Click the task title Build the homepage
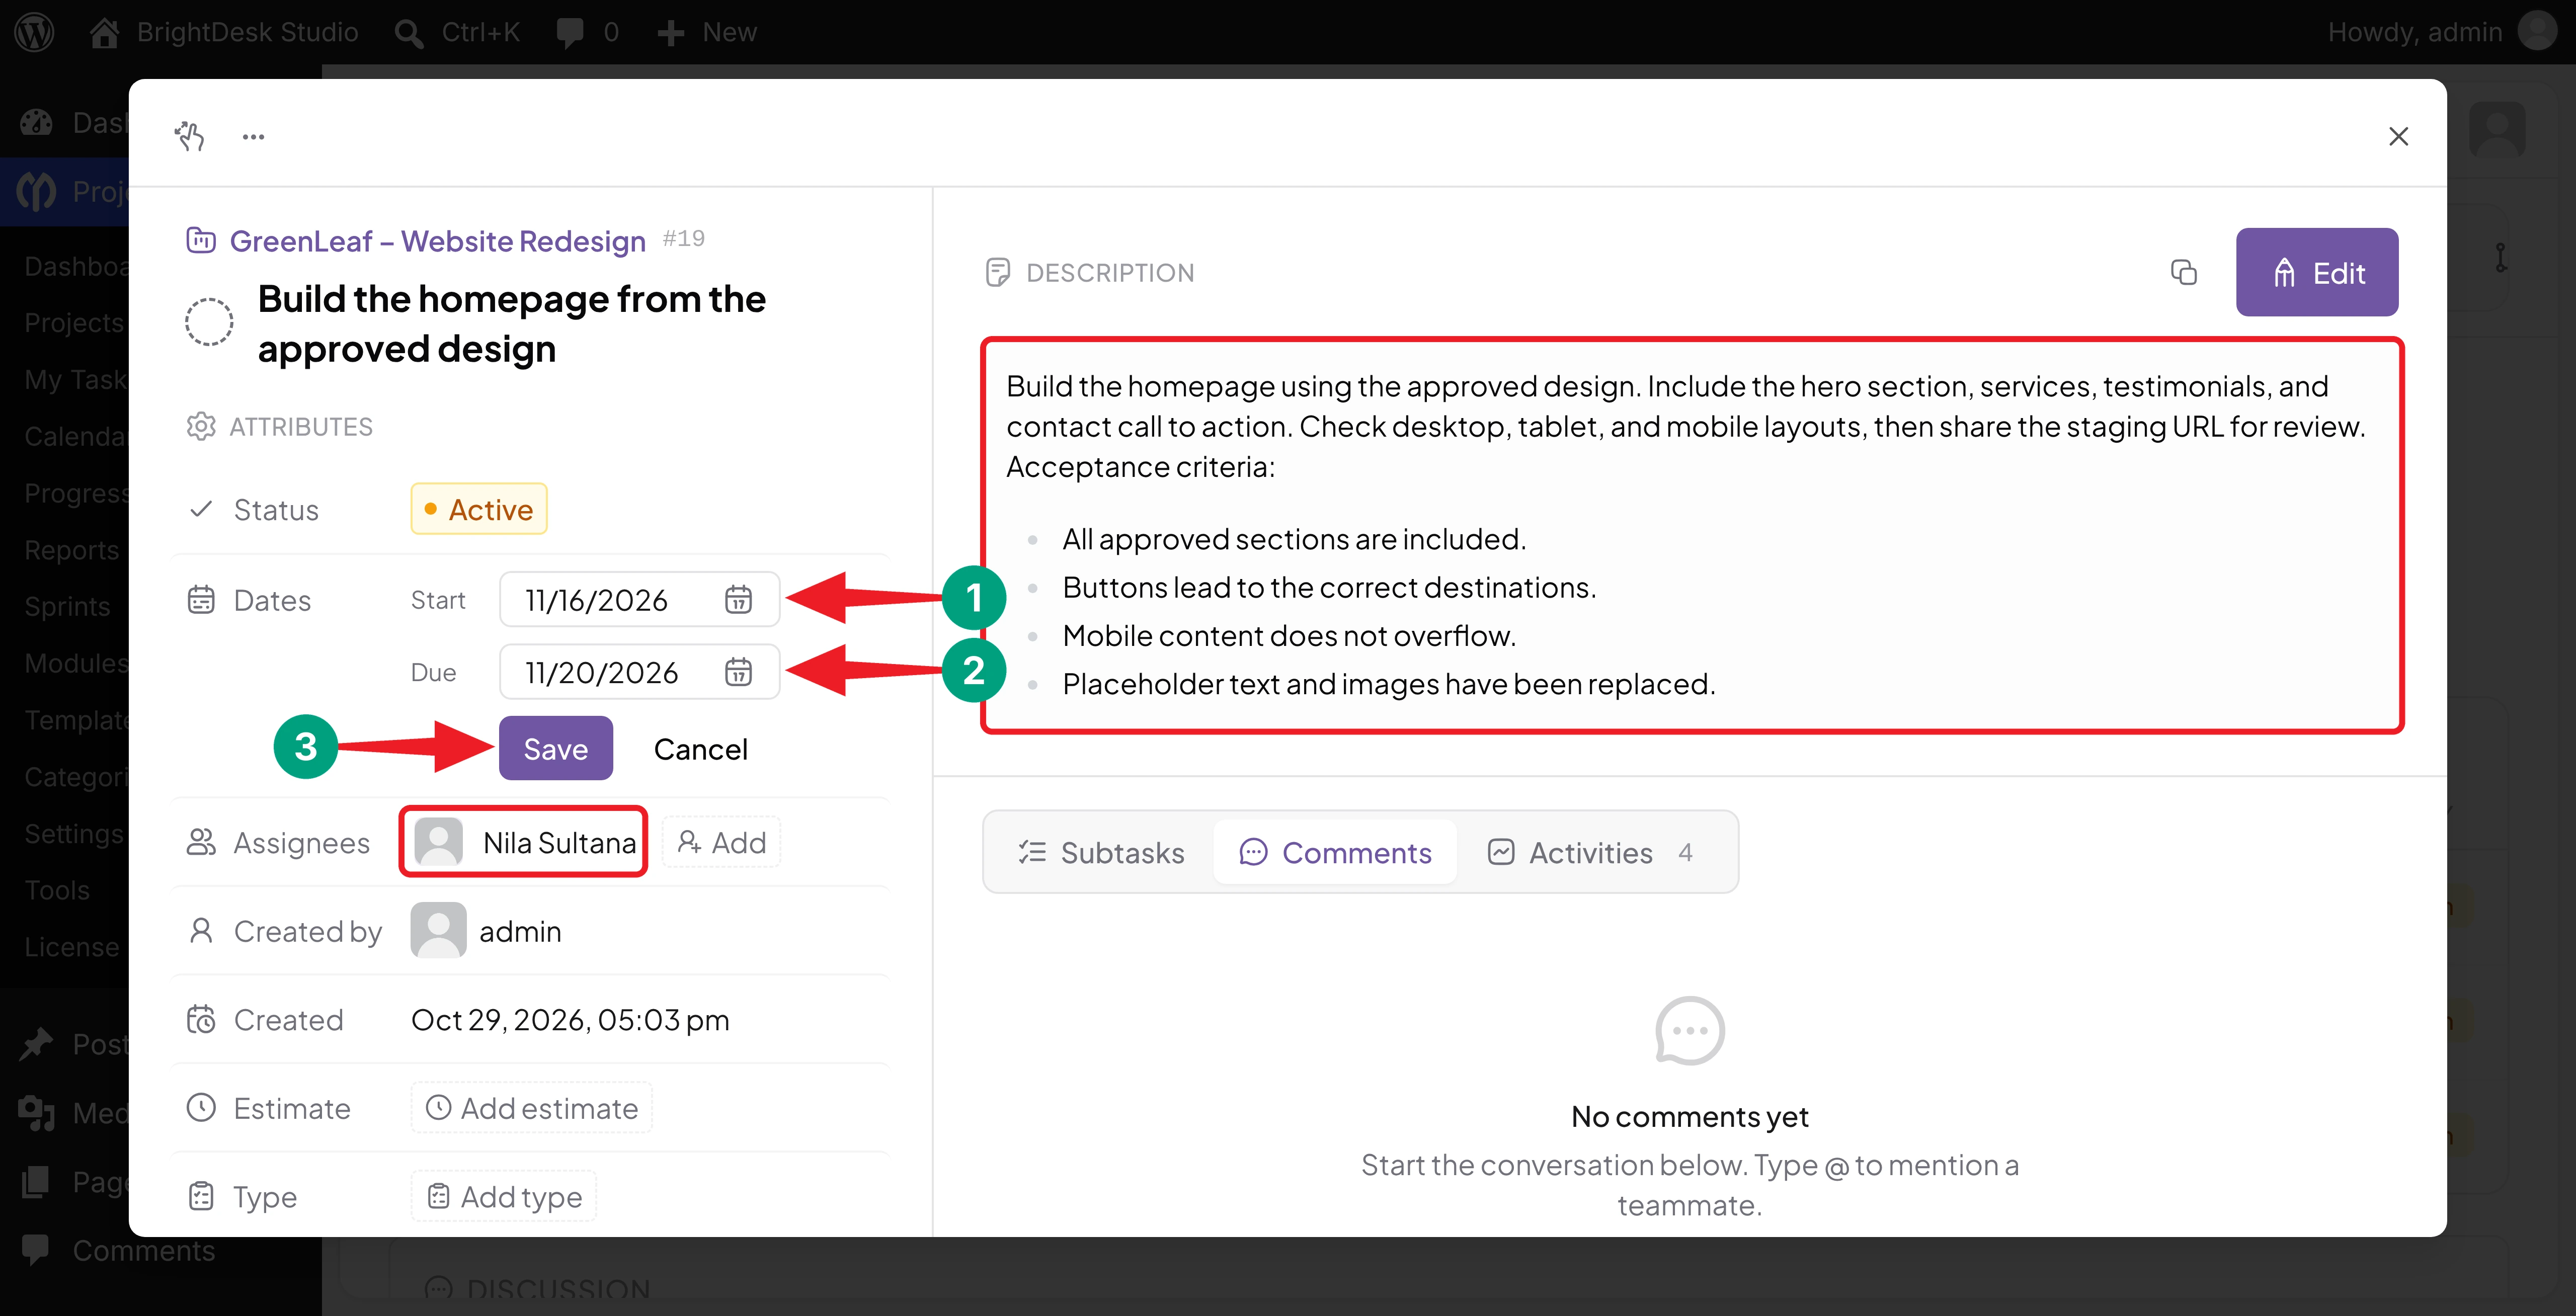The image size is (2576, 1316). [511, 323]
